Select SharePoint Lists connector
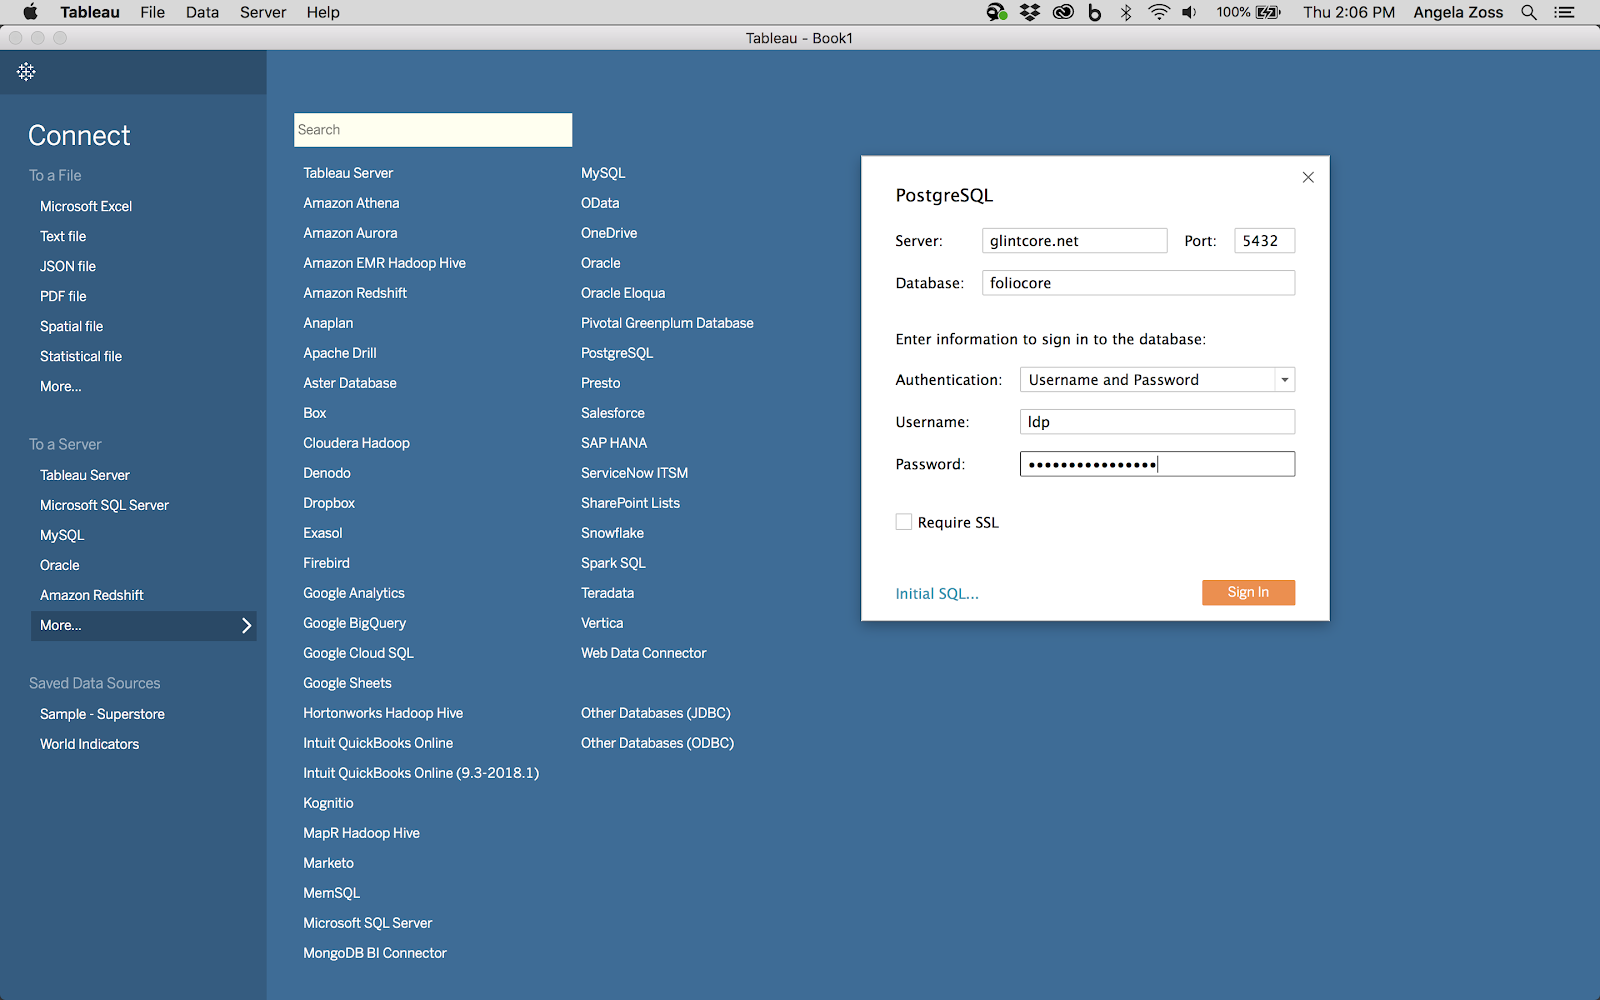 tap(630, 503)
